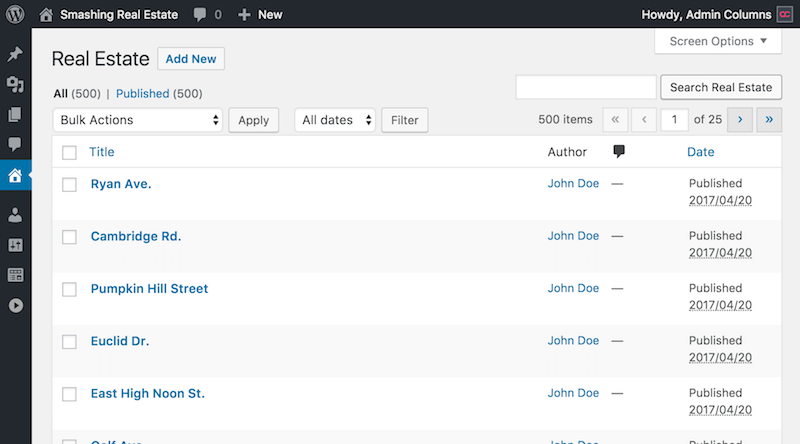Click the Add New button

(191, 59)
